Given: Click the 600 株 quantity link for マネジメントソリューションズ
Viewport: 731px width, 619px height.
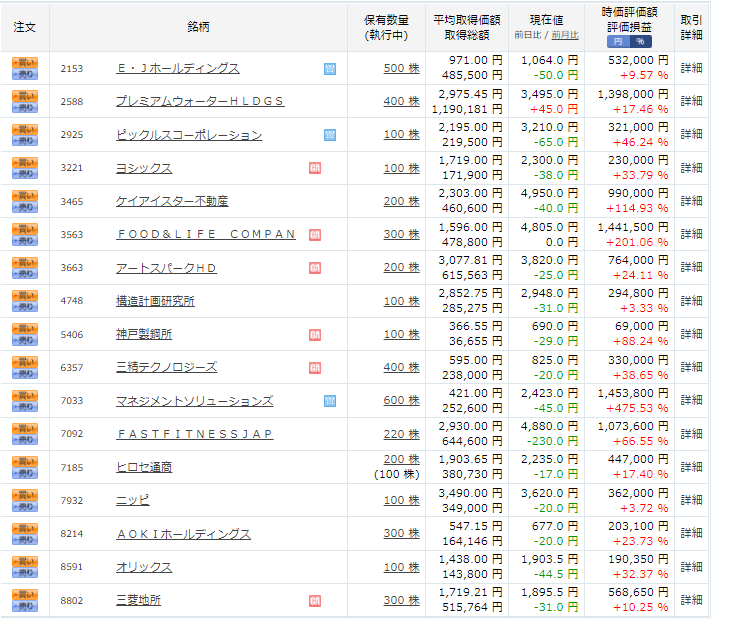Looking at the screenshot, I should tap(401, 400).
